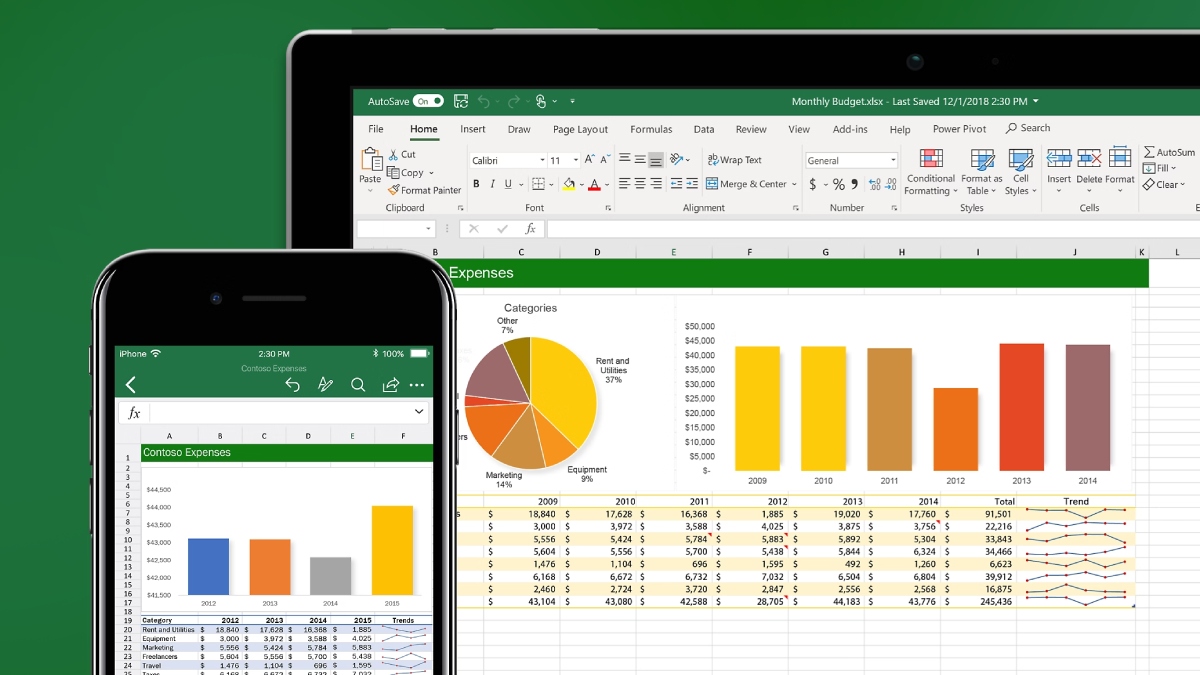
Task: Tap the share icon on the iPhone toolbar
Action: [x=391, y=385]
